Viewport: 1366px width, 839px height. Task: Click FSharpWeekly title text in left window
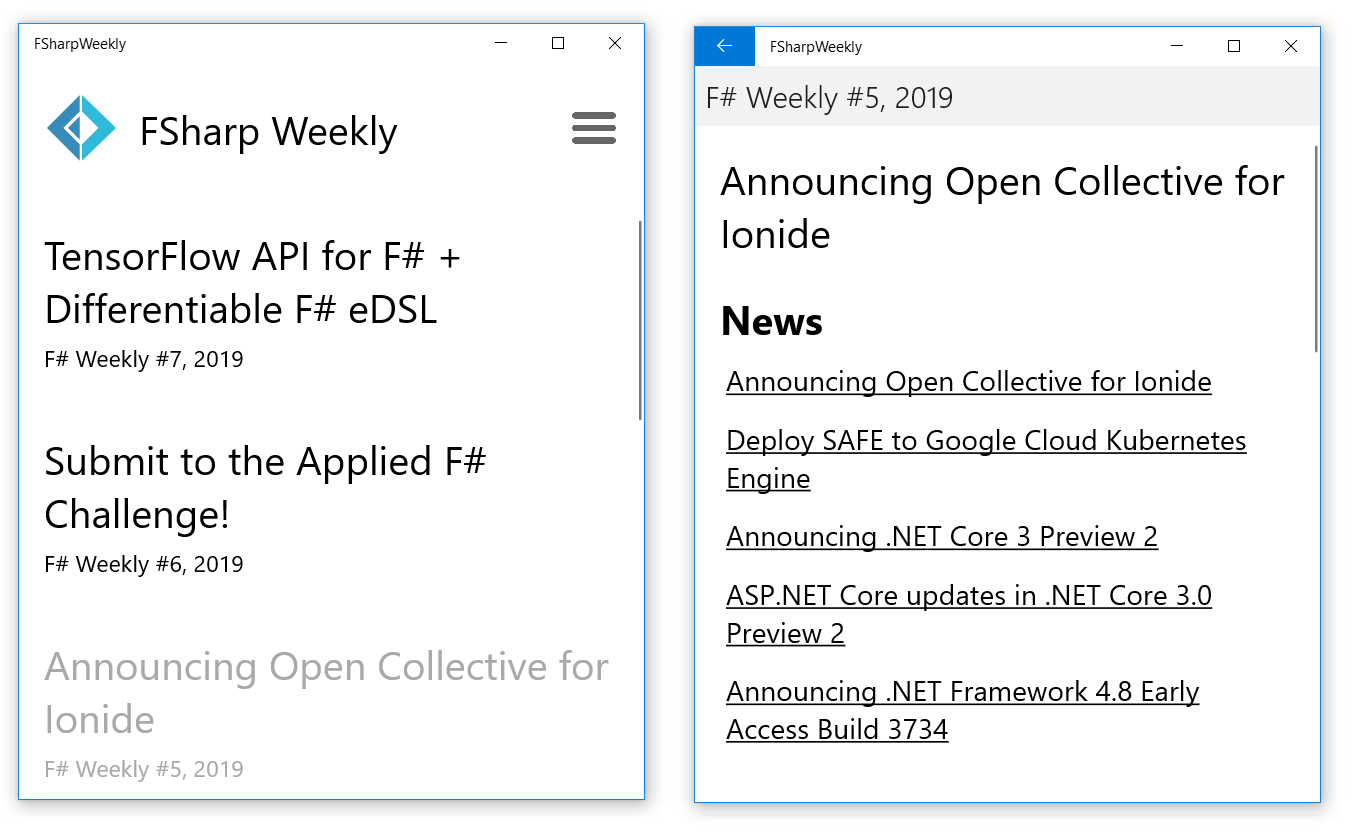point(80,44)
